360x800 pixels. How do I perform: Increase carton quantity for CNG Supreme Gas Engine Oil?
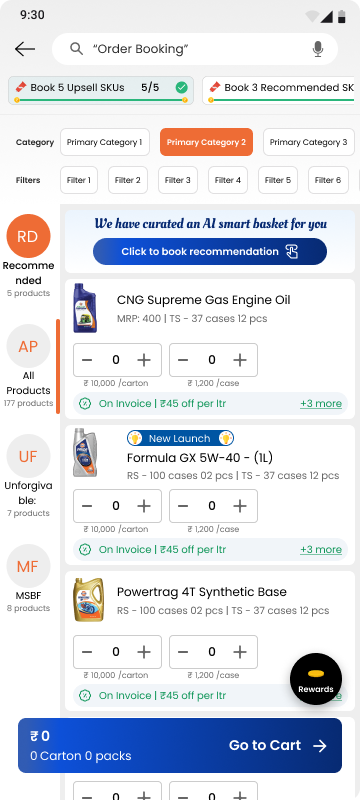pos(144,360)
